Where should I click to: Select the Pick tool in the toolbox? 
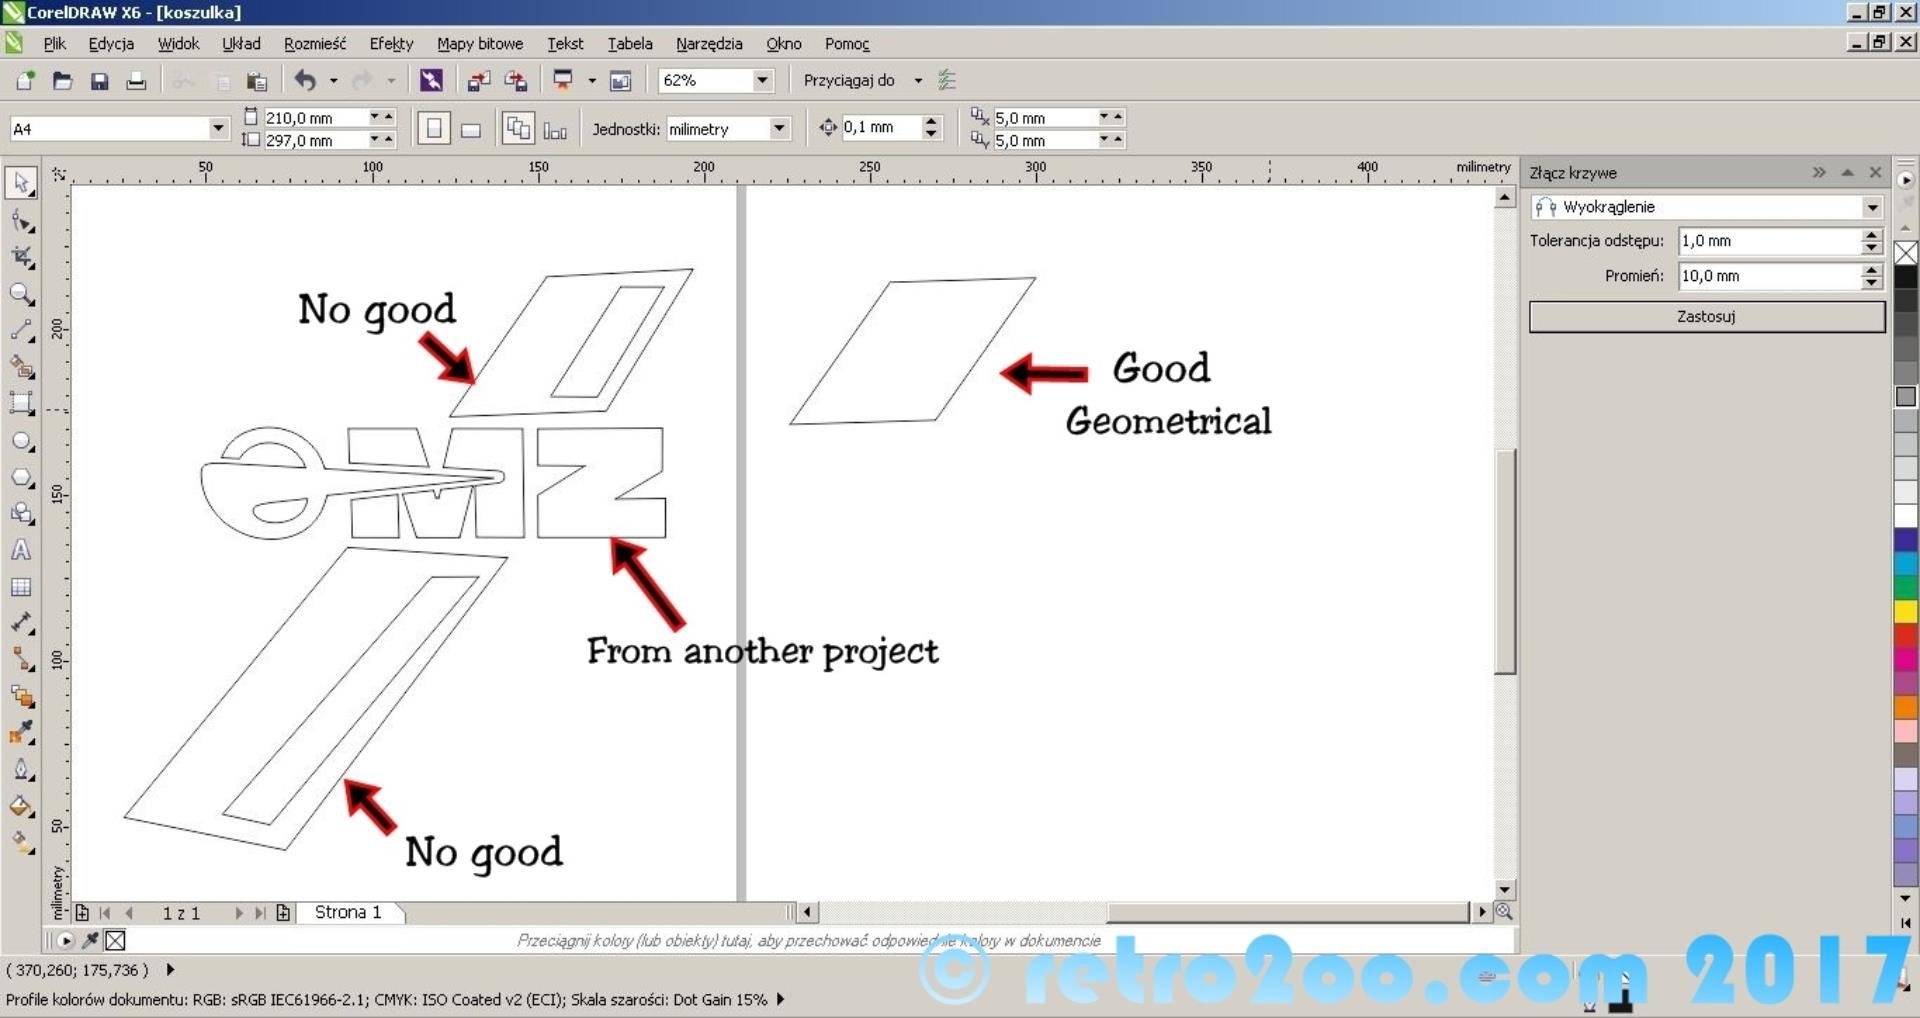coord(21,183)
